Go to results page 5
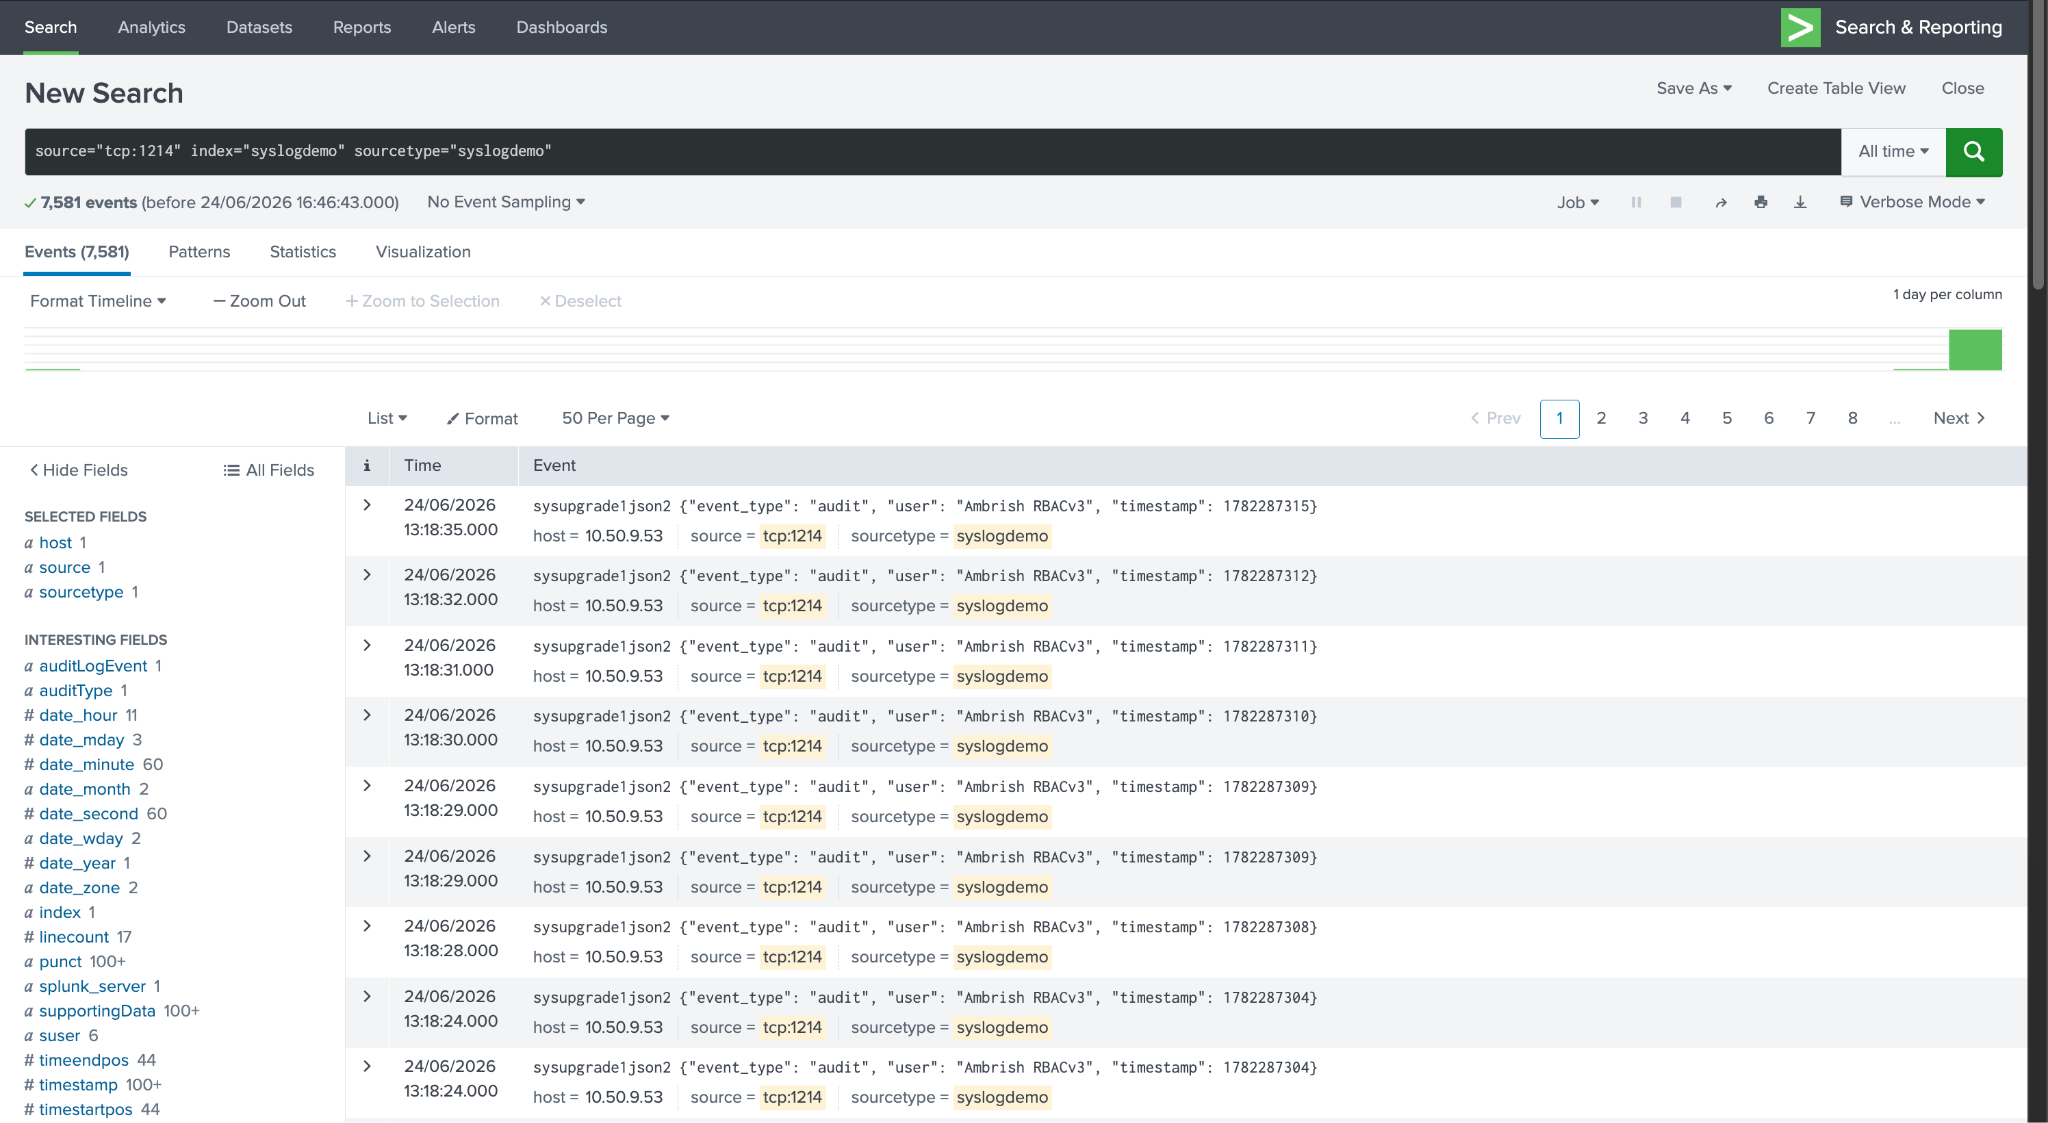 [x=1727, y=418]
